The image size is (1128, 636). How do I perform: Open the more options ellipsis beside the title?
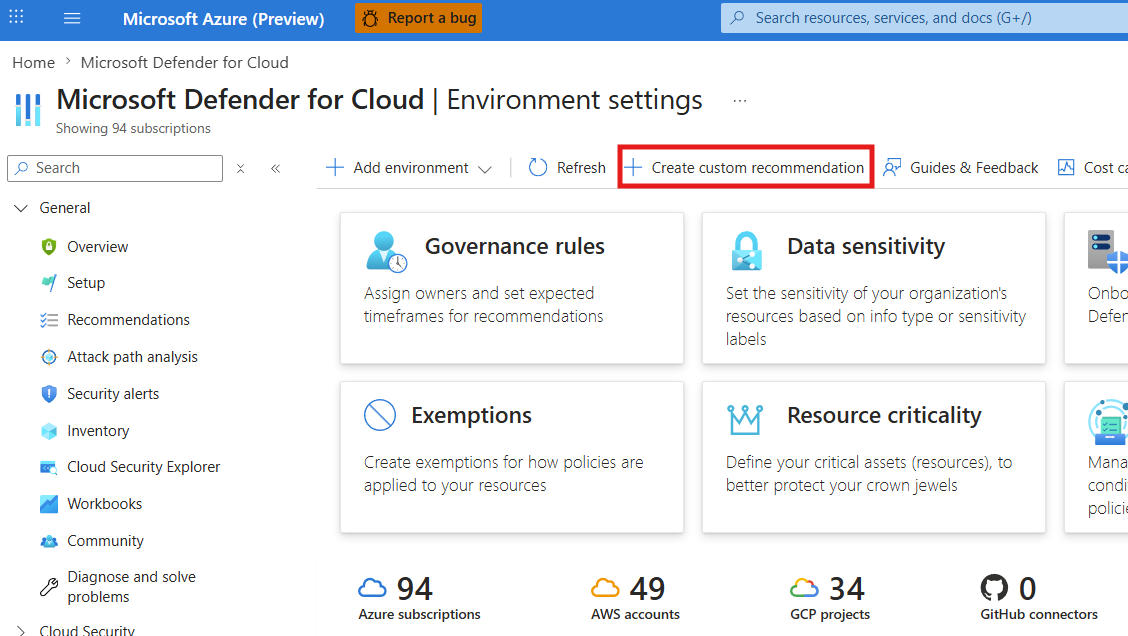pos(740,101)
